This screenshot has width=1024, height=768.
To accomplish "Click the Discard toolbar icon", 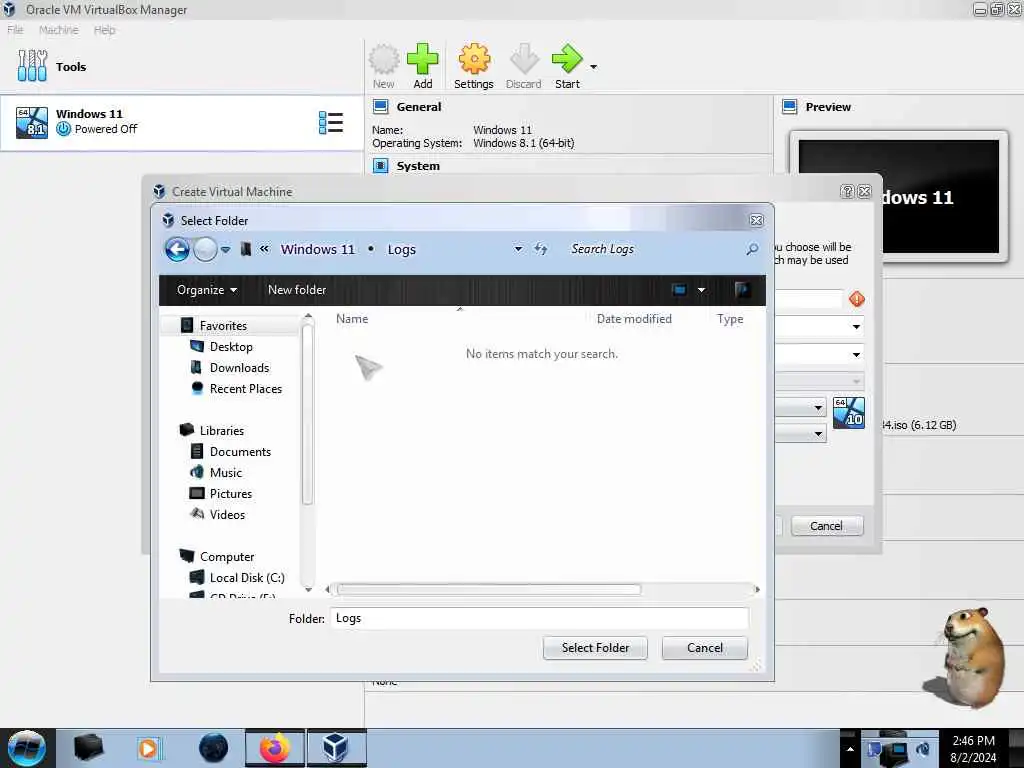I will [524, 66].
